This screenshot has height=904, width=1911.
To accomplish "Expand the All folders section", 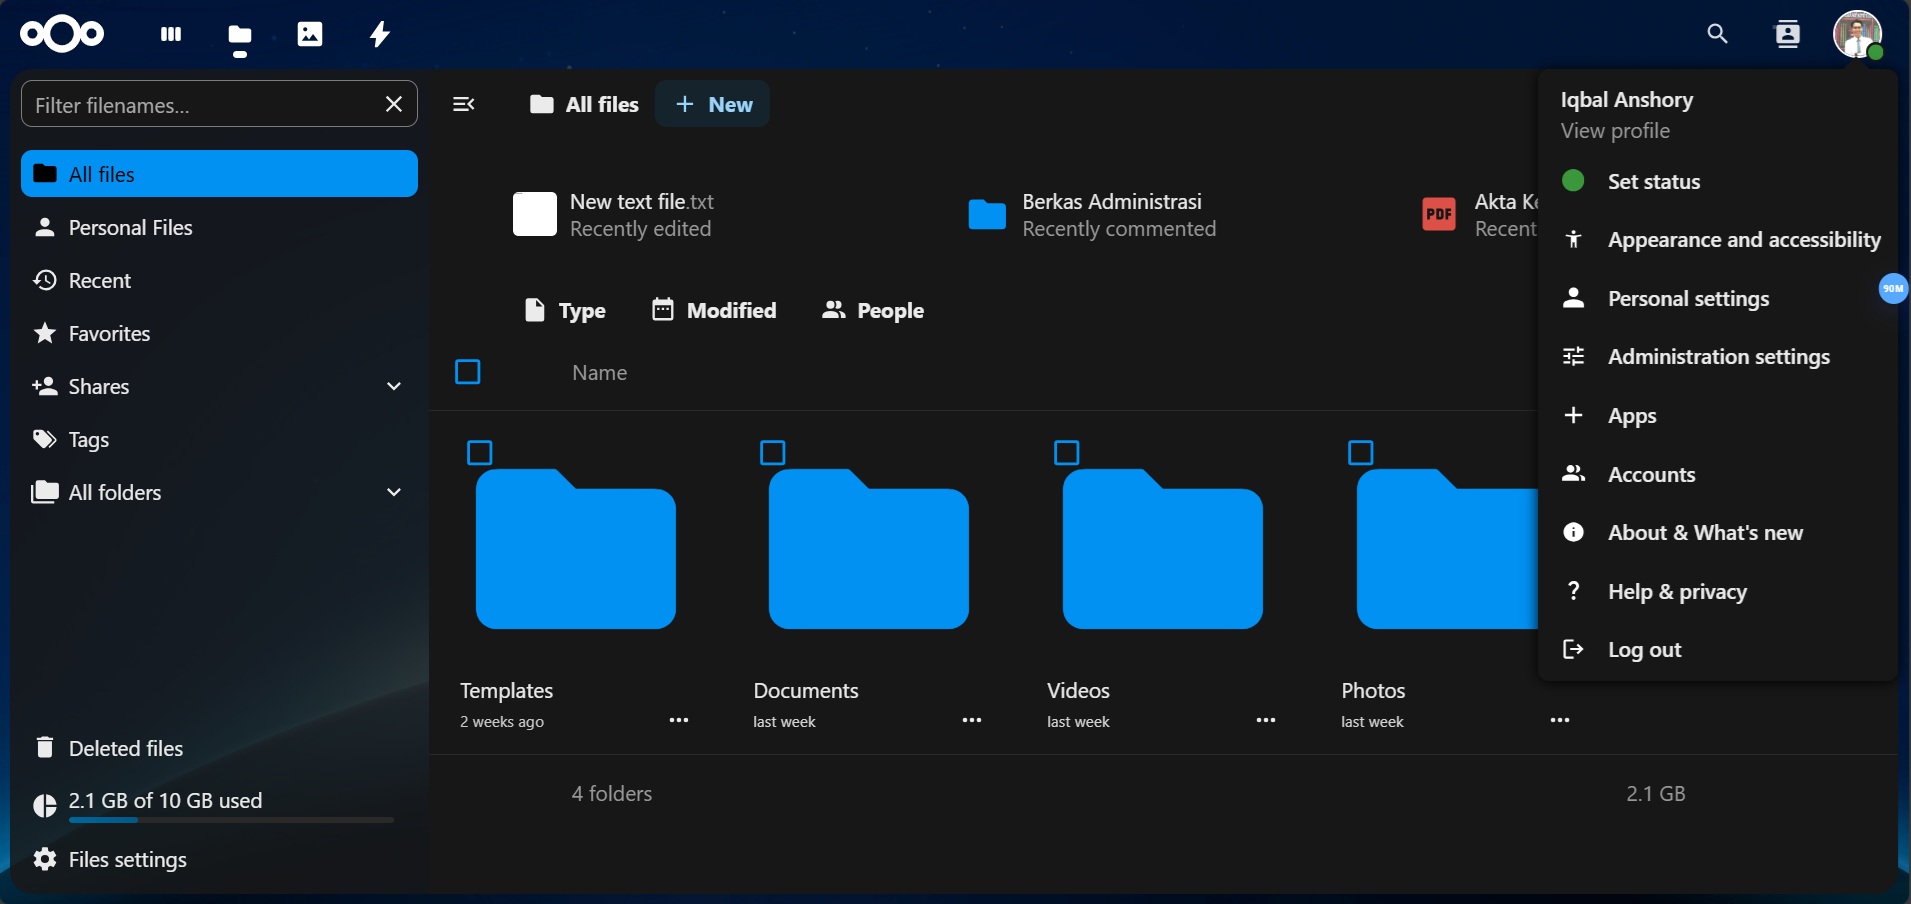I will coord(394,492).
